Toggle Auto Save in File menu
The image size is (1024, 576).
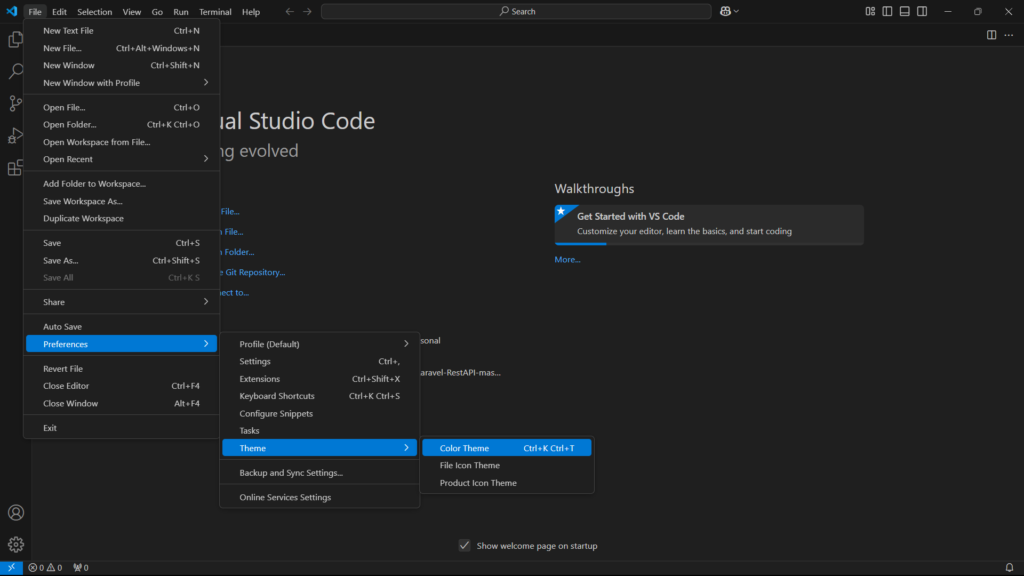pyautogui.click(x=121, y=327)
